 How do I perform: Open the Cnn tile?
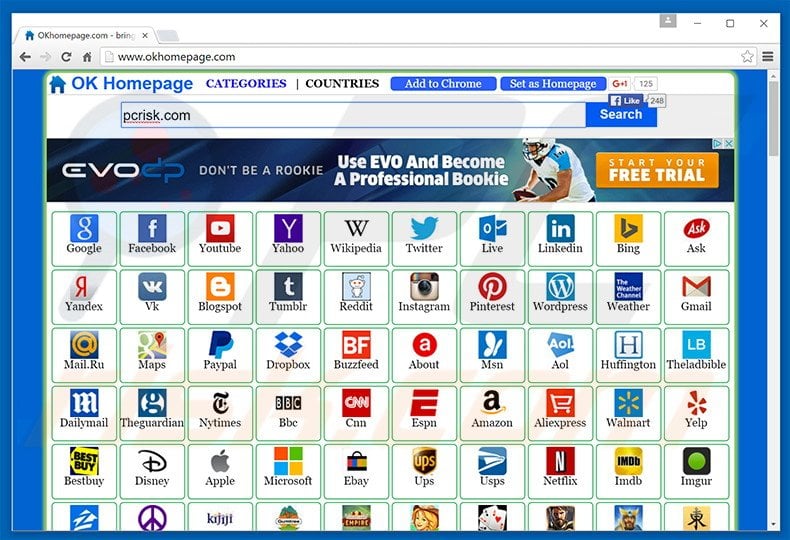[356, 413]
